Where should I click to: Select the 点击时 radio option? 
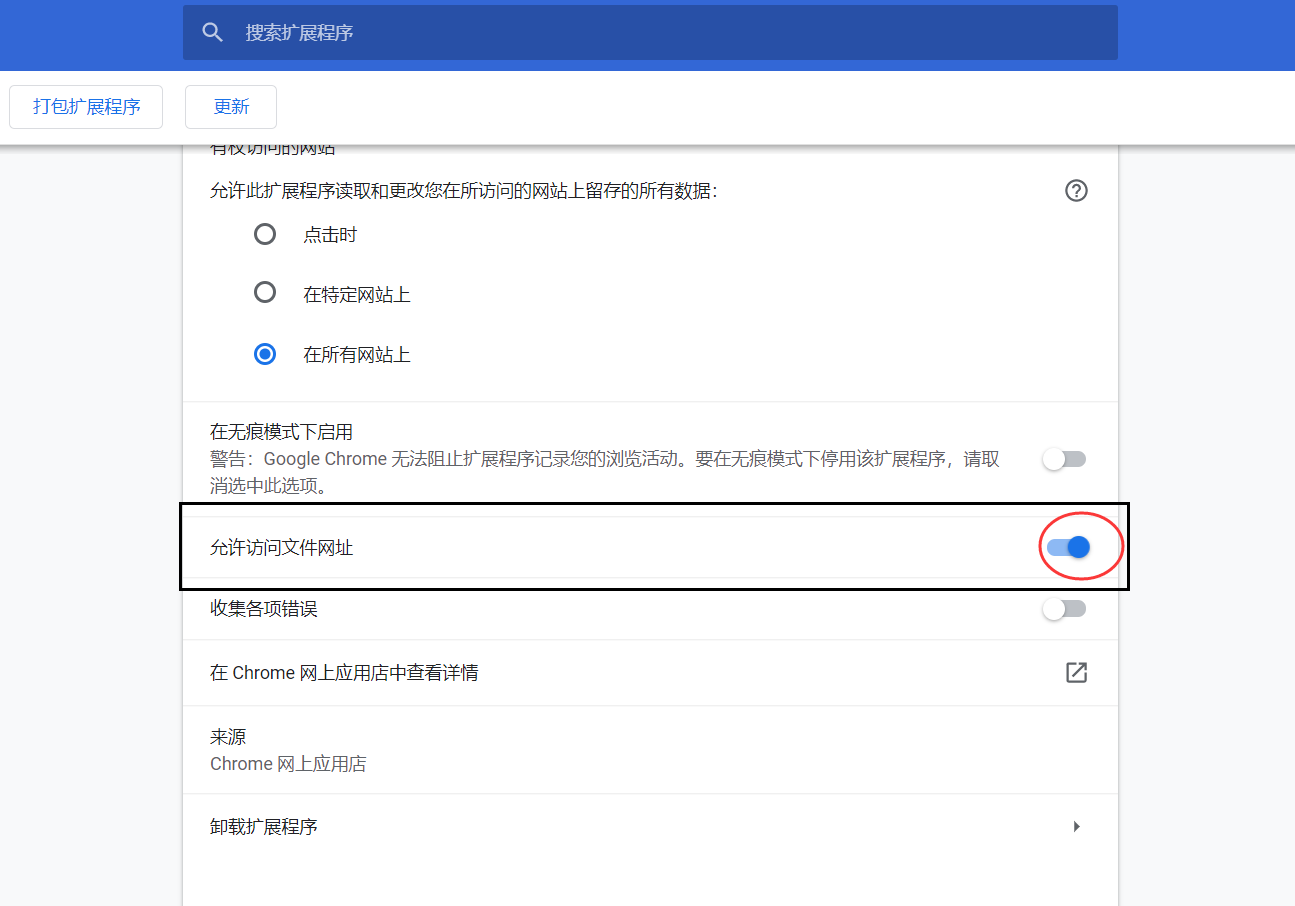pos(265,233)
